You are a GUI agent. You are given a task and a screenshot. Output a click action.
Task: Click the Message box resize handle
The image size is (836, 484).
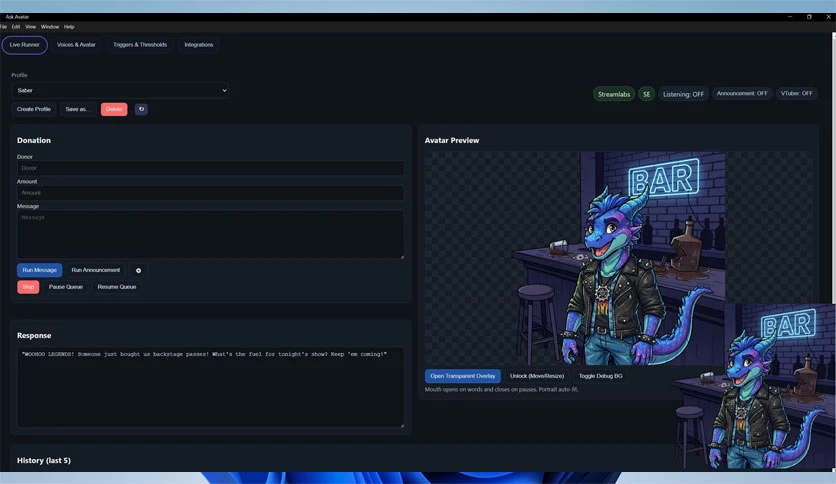(402, 257)
